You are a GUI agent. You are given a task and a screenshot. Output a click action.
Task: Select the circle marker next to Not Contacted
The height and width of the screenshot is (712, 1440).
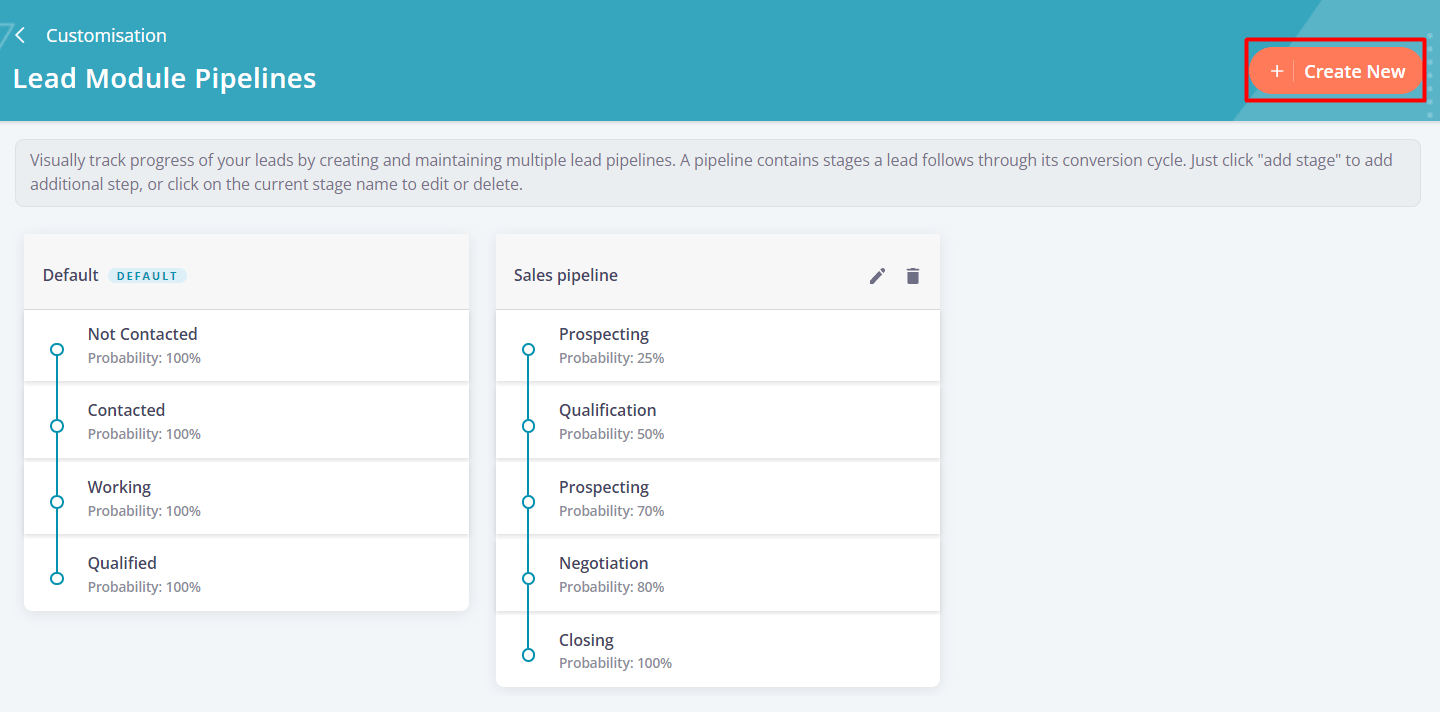click(56, 349)
